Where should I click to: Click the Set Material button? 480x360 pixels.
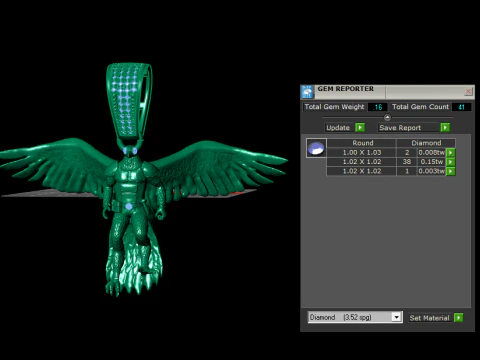[x=429, y=318]
